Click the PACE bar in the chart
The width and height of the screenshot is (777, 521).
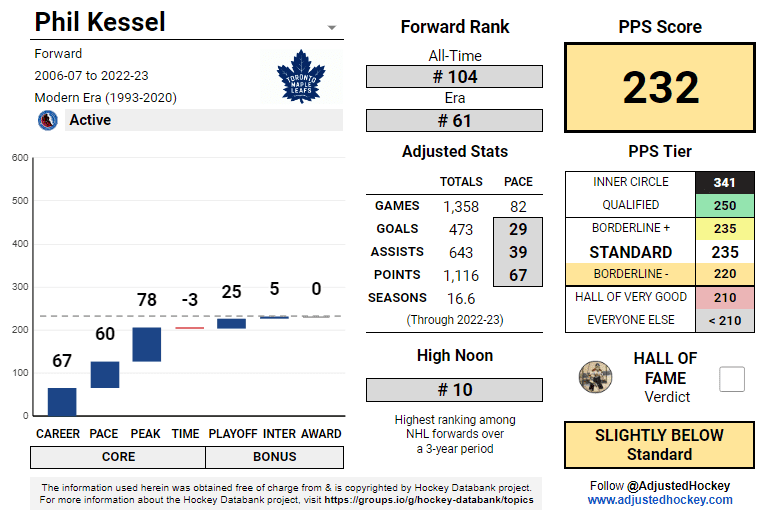(105, 374)
